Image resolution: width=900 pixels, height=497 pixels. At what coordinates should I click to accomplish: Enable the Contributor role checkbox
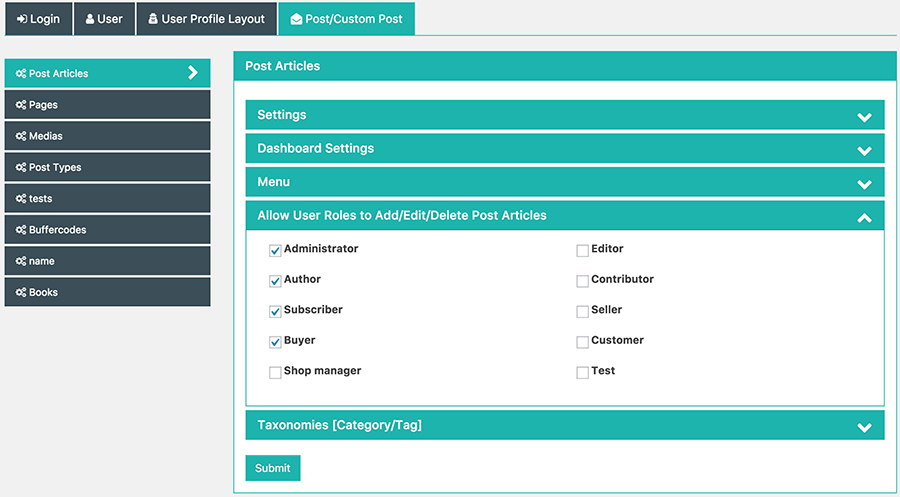point(583,281)
